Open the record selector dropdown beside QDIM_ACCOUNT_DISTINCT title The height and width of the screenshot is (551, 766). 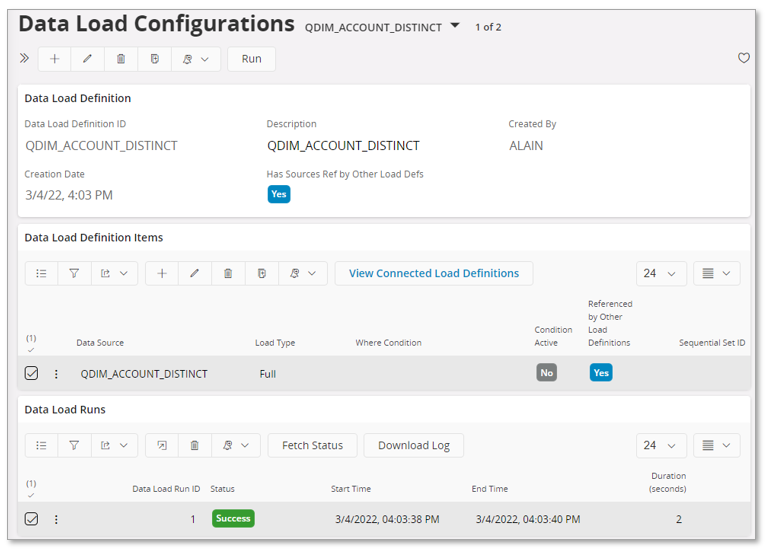[455, 26]
